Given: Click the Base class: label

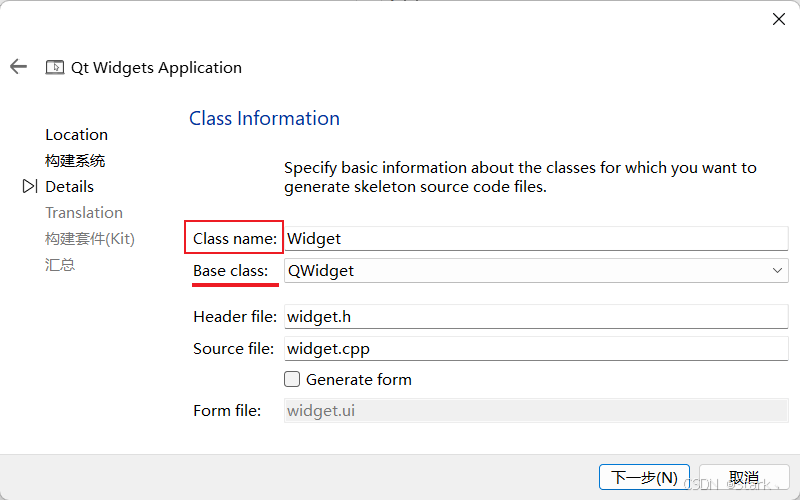Looking at the screenshot, I should click(x=231, y=270).
